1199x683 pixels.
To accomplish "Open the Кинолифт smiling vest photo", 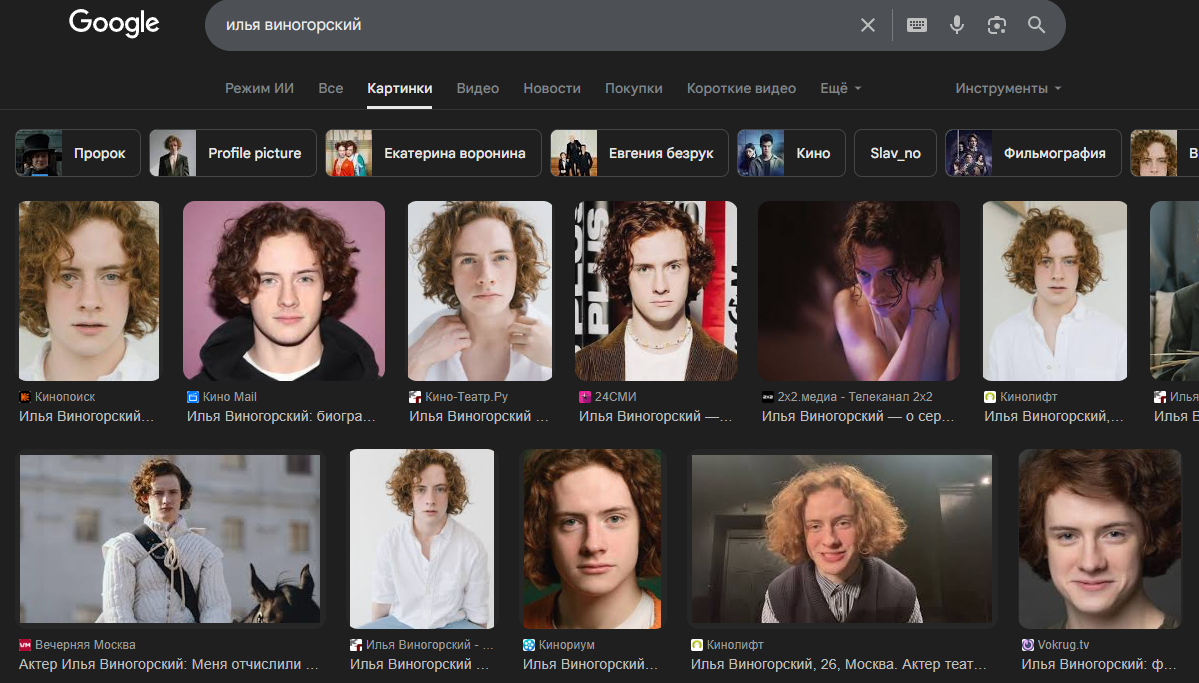I will coord(842,538).
